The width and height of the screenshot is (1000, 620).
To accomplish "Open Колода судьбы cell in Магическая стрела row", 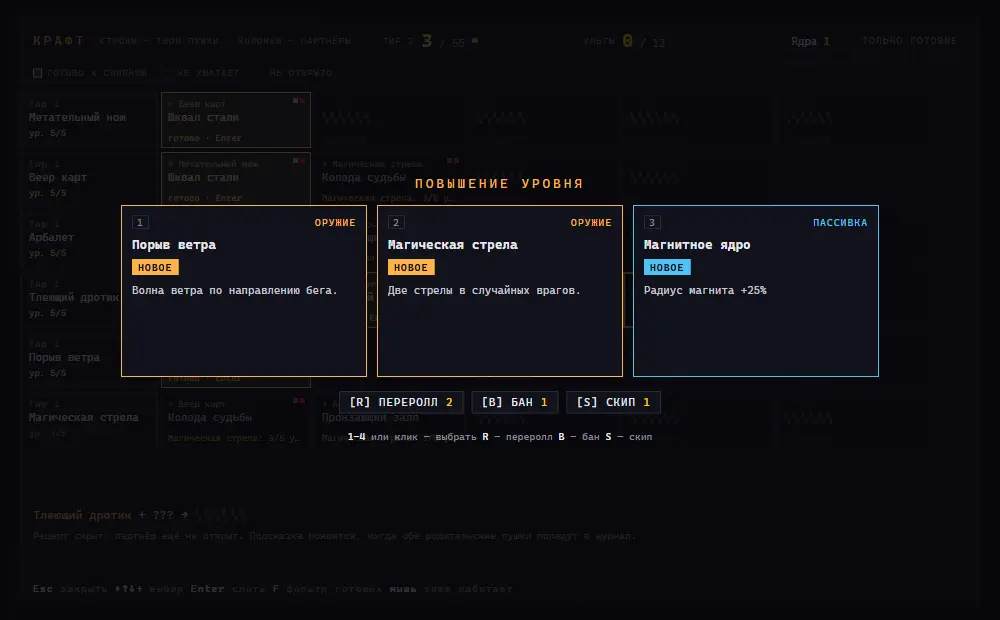I will click(236, 420).
